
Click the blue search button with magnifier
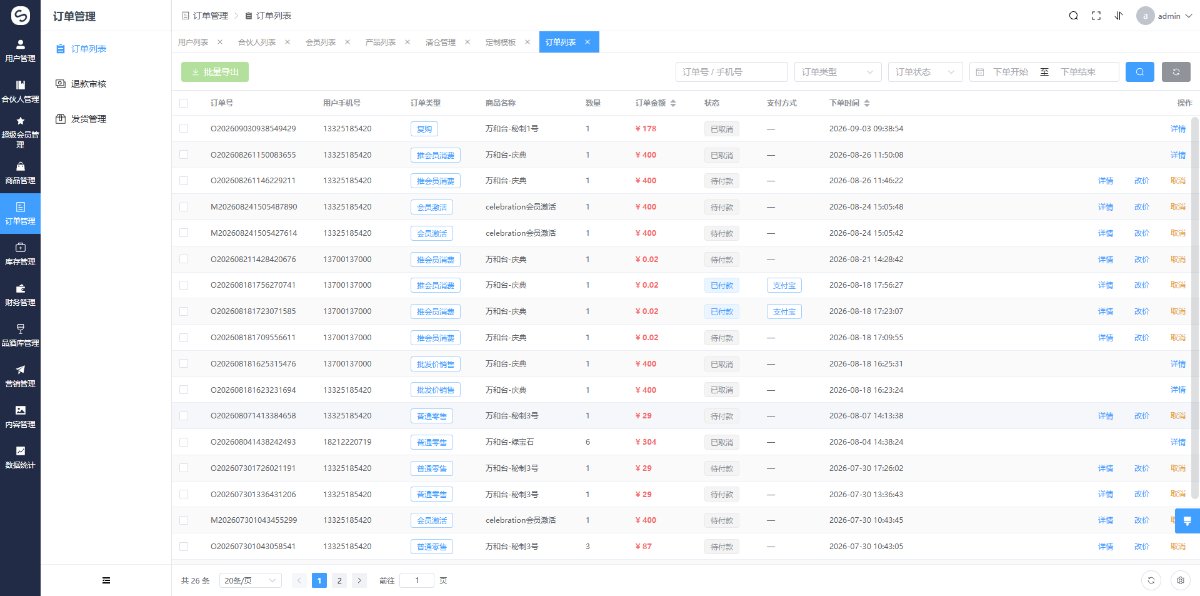(x=1139, y=72)
